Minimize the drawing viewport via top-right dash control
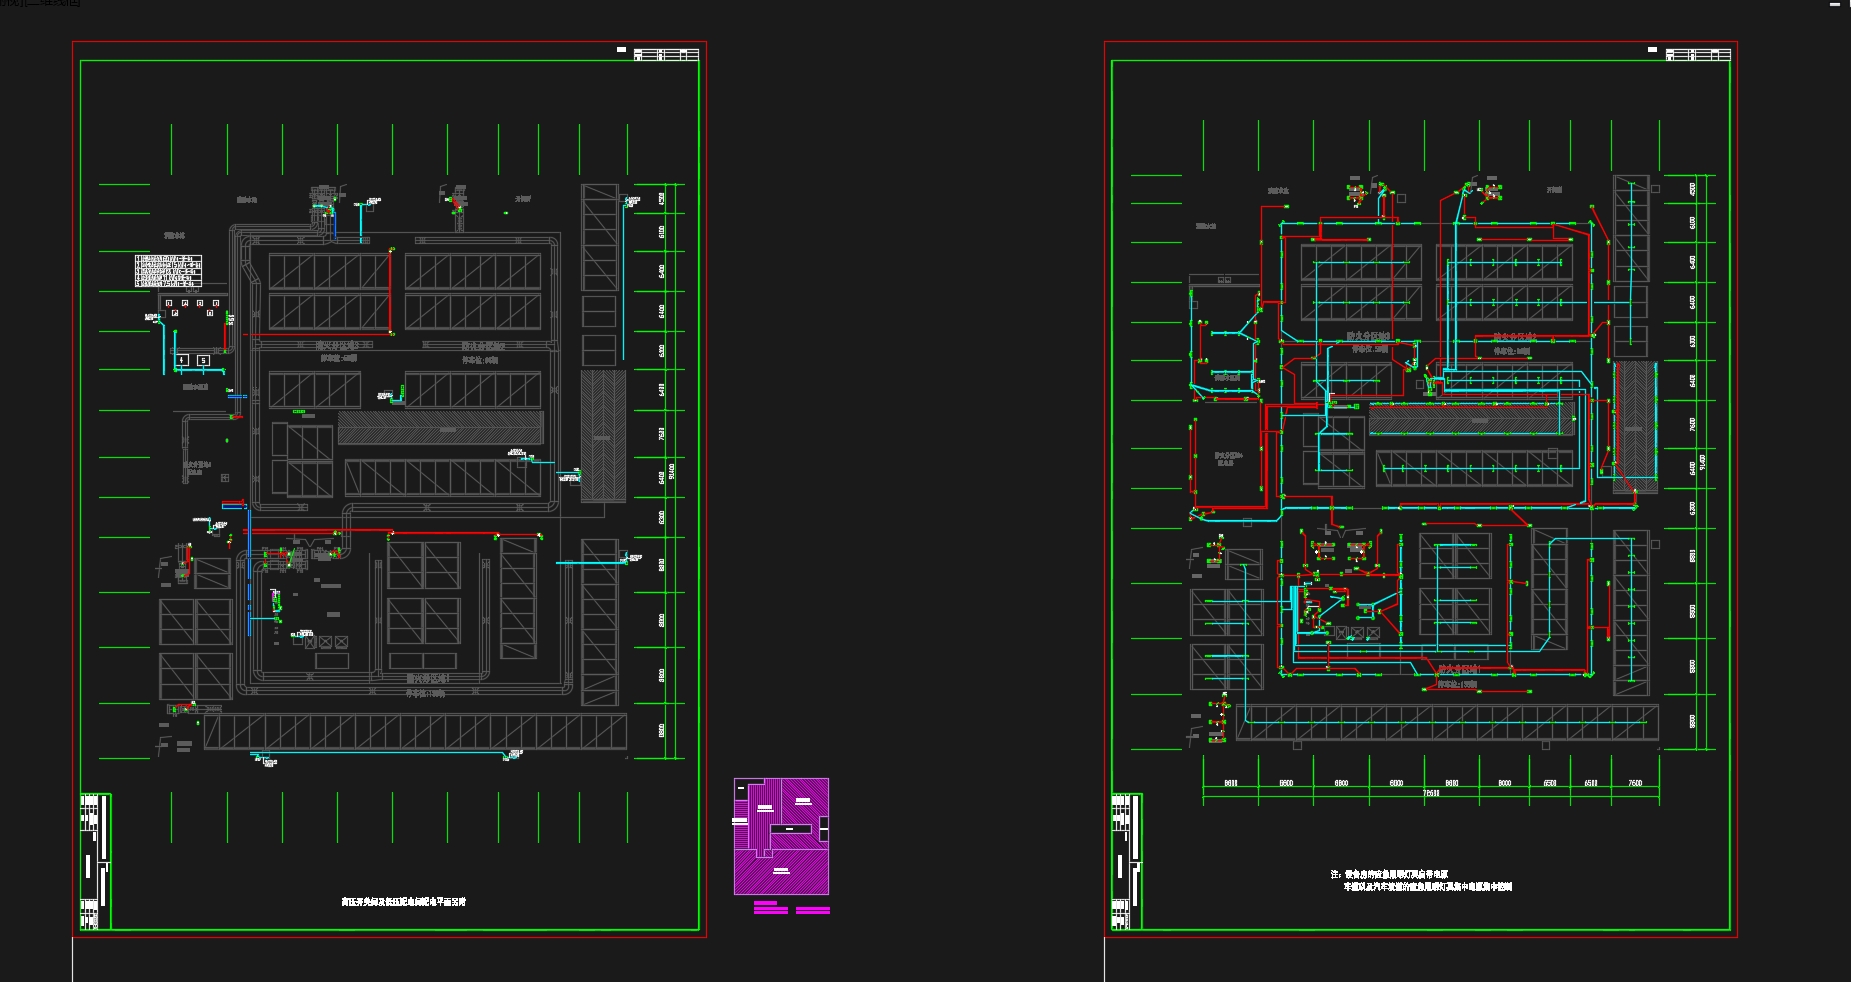This screenshot has height=982, width=1851. pyautogui.click(x=1834, y=5)
